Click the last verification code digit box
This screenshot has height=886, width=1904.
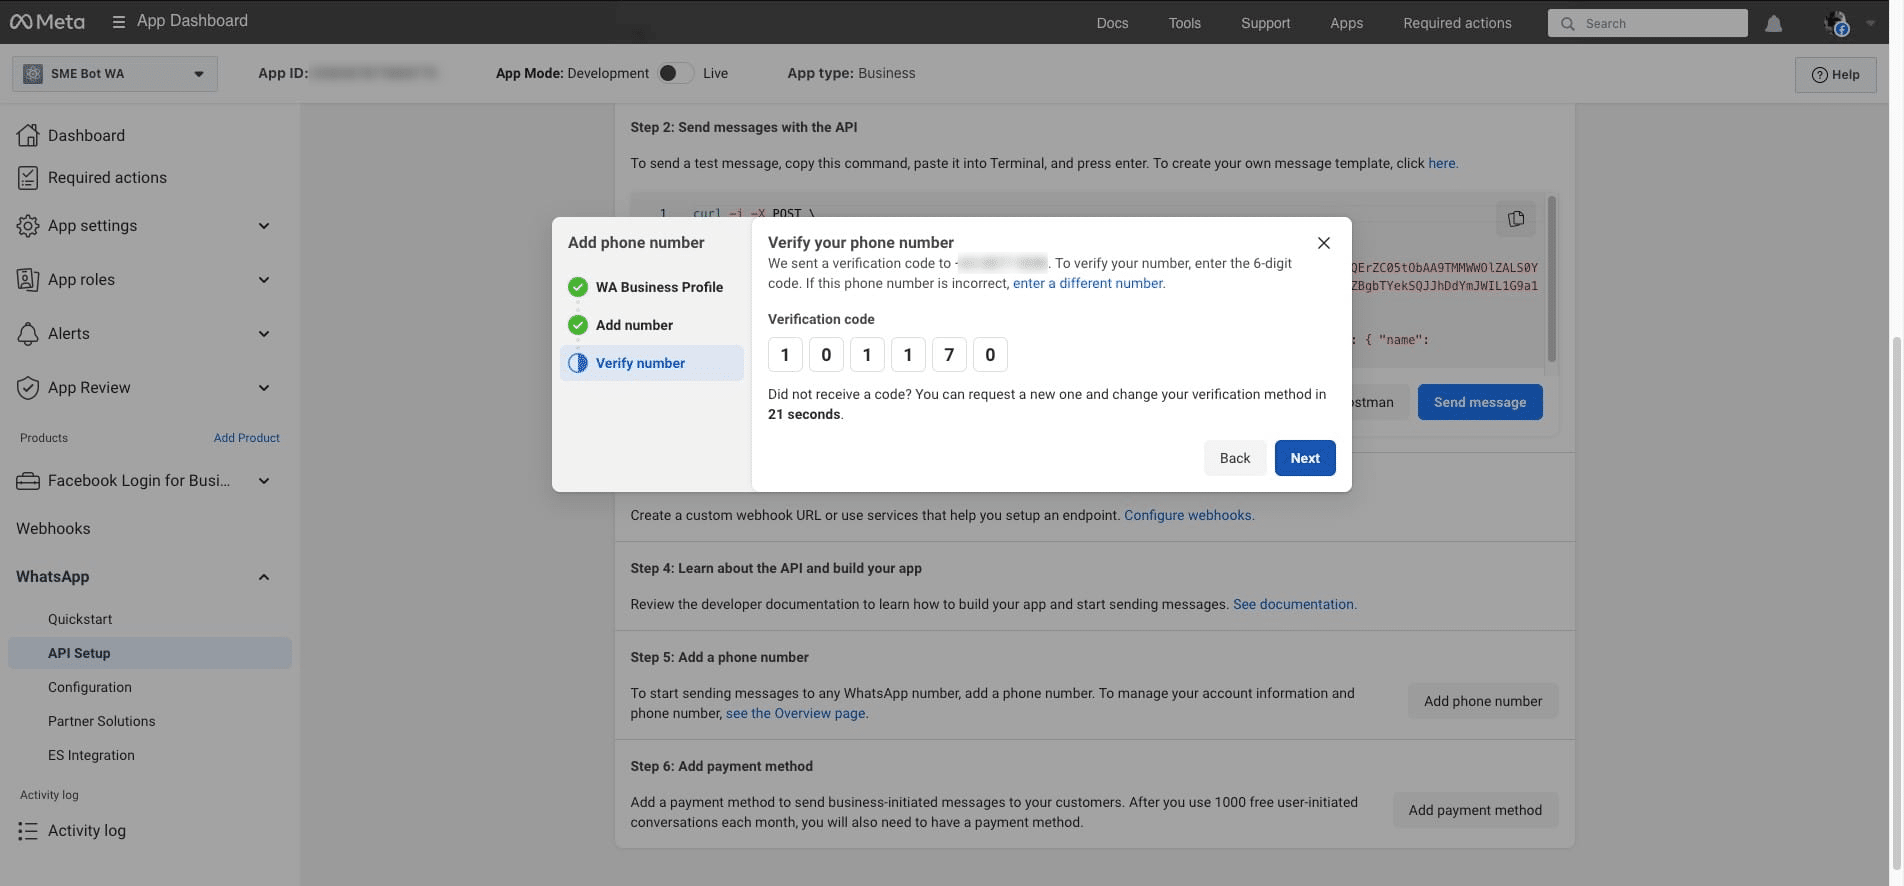pos(990,354)
